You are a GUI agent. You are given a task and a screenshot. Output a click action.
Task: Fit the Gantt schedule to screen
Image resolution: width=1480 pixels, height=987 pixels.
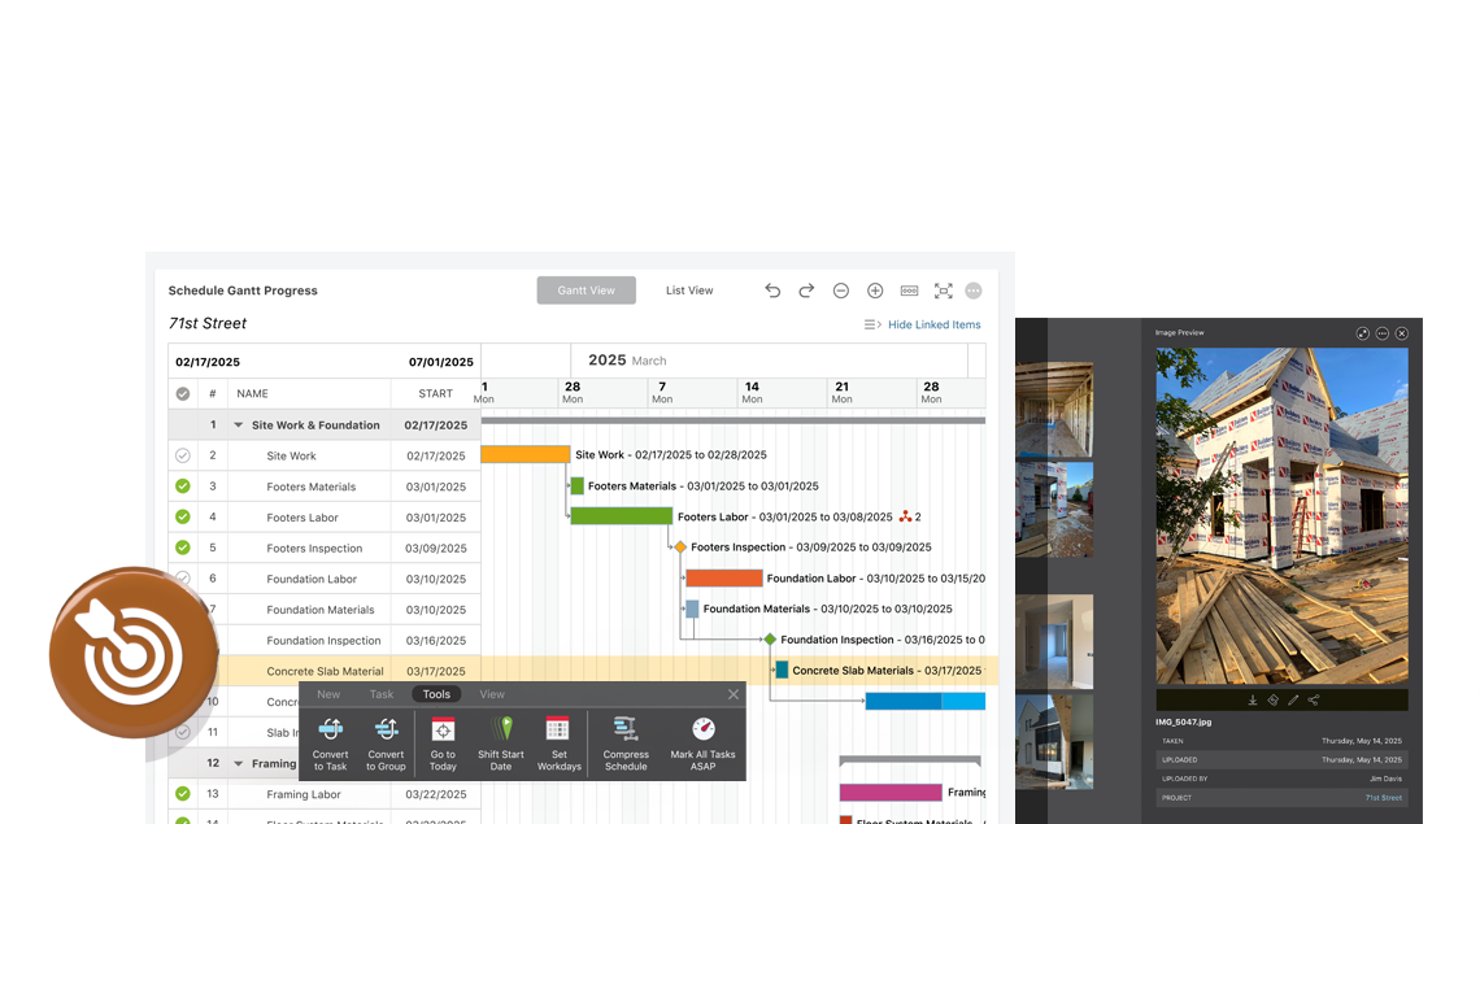click(943, 290)
